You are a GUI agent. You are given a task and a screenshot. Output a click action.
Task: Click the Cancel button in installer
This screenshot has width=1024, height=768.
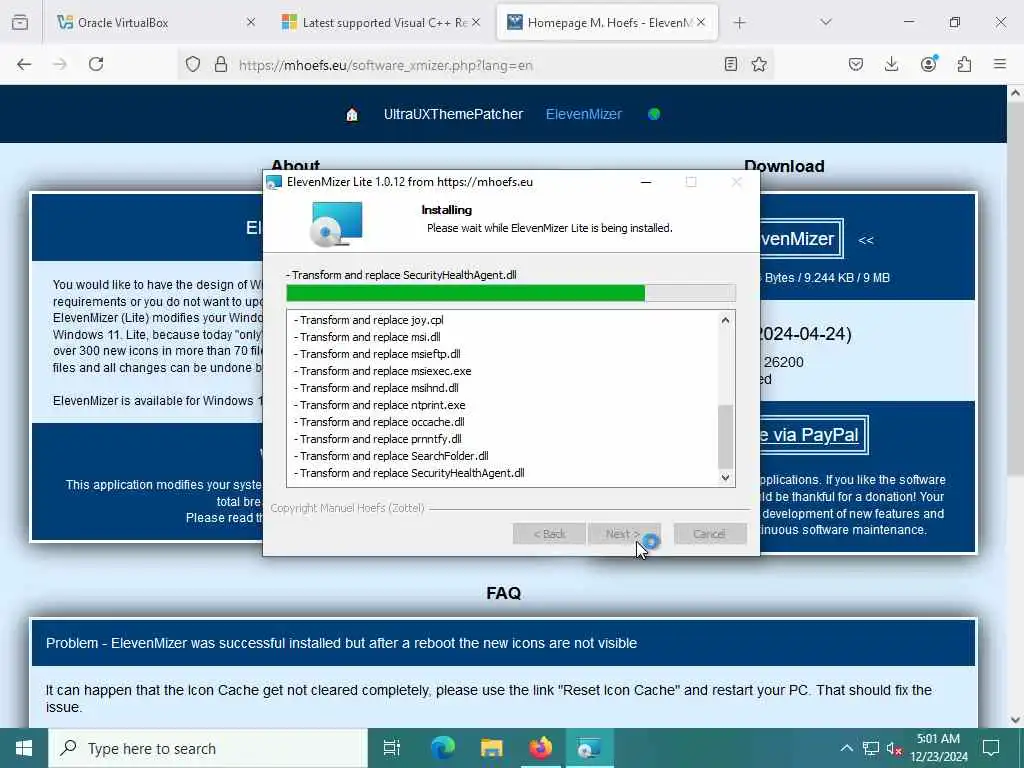(x=709, y=534)
